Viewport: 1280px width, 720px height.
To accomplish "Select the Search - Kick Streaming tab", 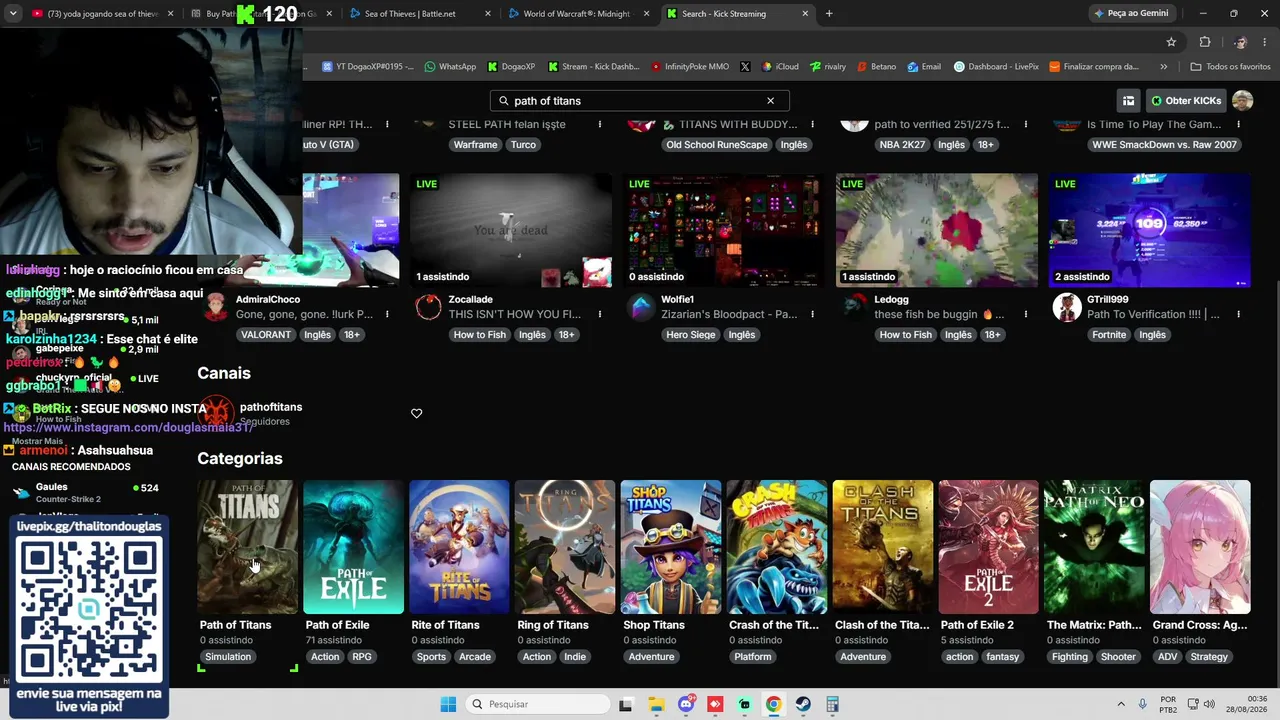I will pyautogui.click(x=737, y=14).
